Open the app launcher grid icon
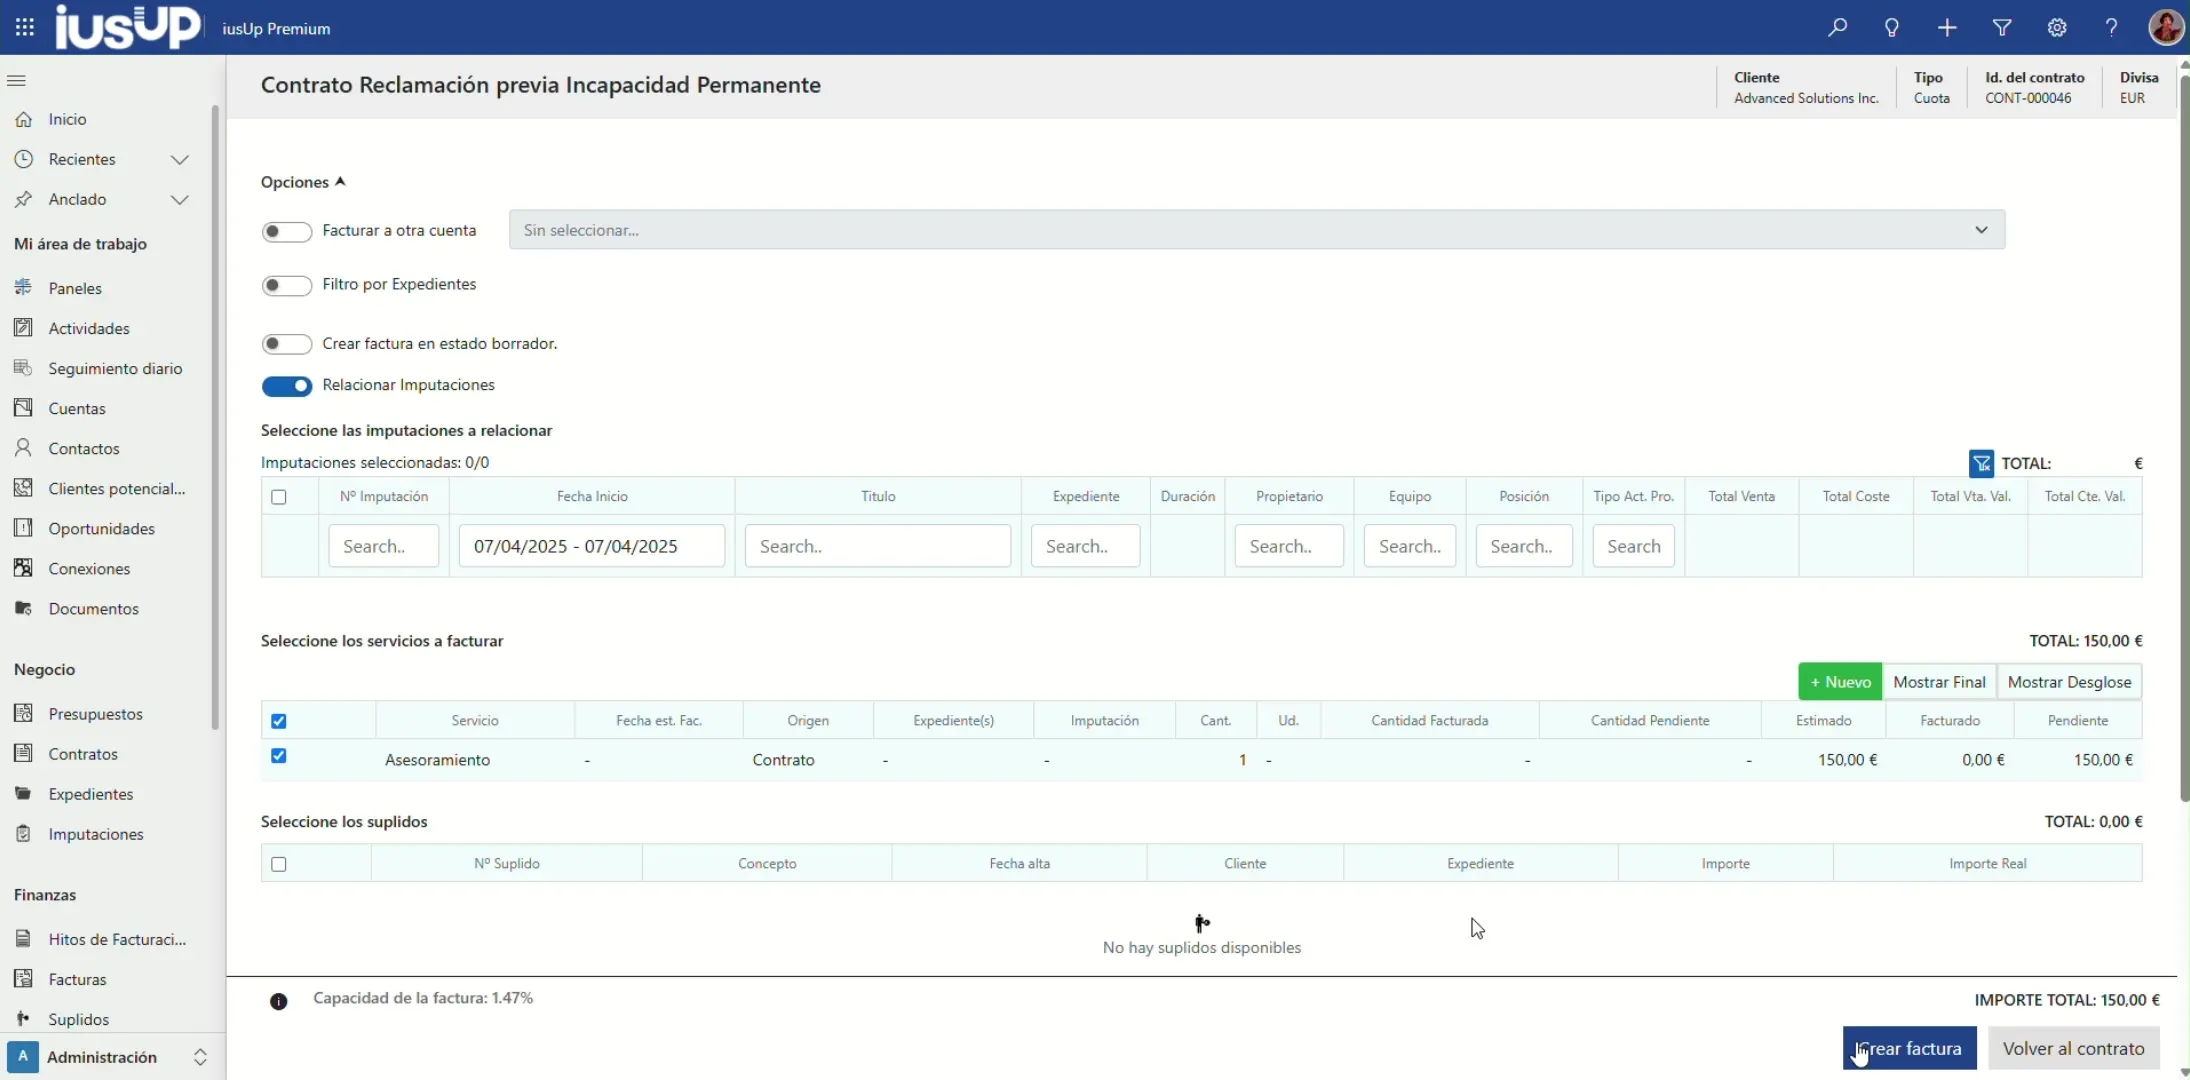This screenshot has width=2190, height=1080. tap(25, 28)
